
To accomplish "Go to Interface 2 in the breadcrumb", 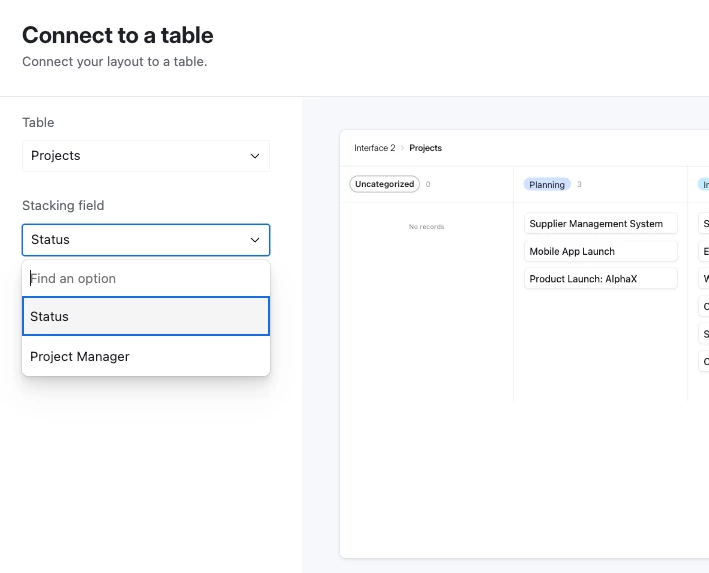I will pyautogui.click(x=374, y=148).
